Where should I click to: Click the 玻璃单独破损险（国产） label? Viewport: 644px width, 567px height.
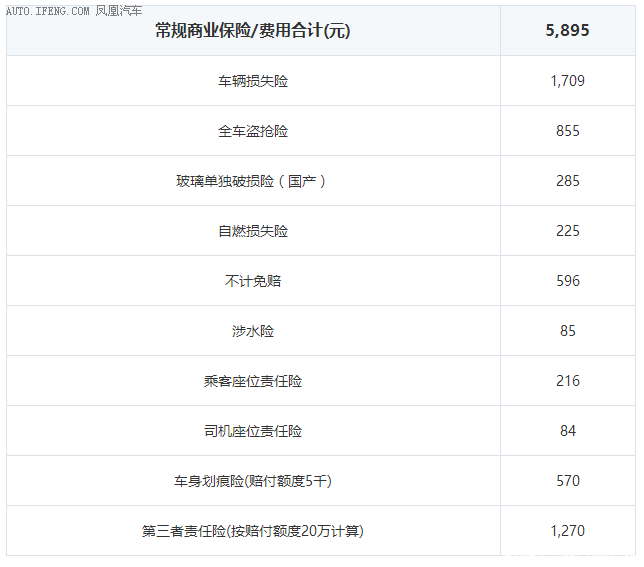[252, 181]
